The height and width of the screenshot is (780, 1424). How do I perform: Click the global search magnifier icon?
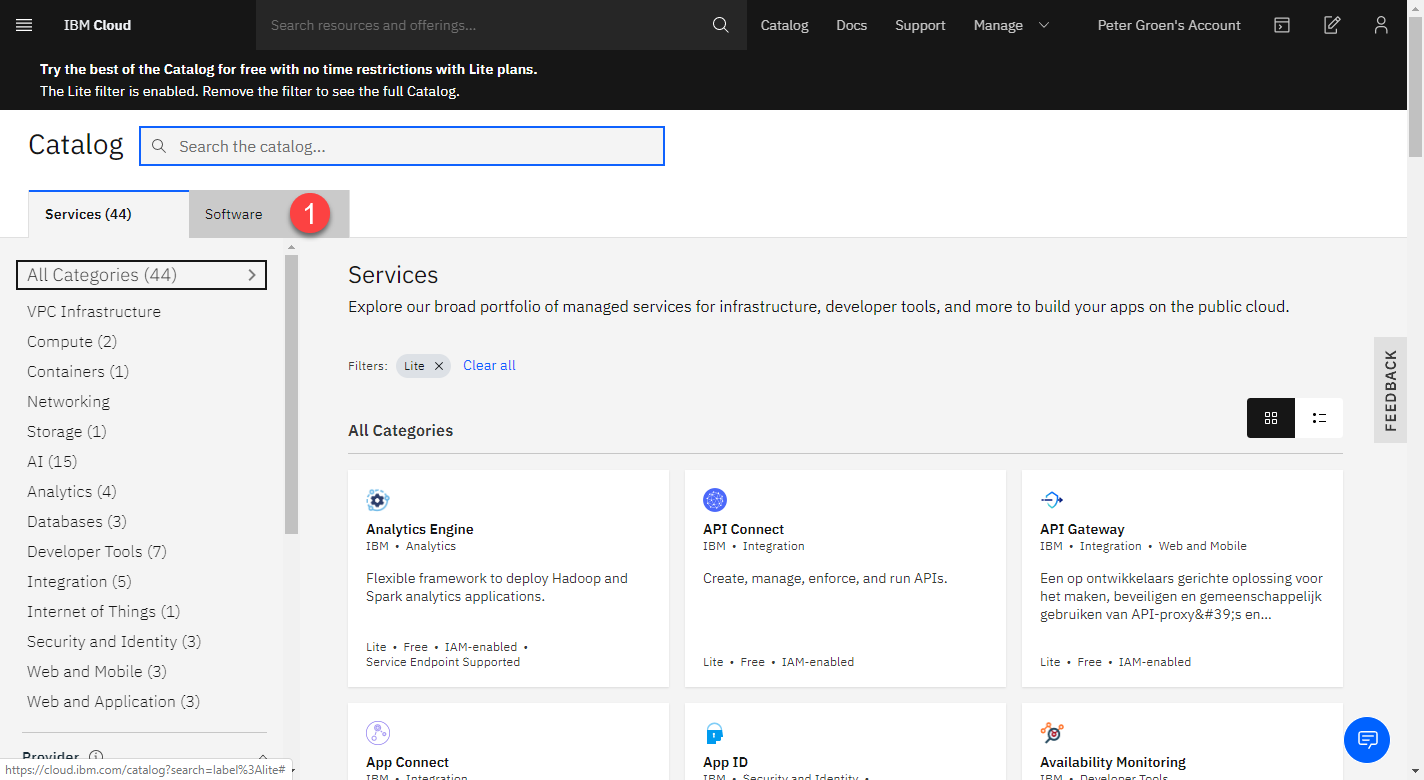(x=720, y=25)
